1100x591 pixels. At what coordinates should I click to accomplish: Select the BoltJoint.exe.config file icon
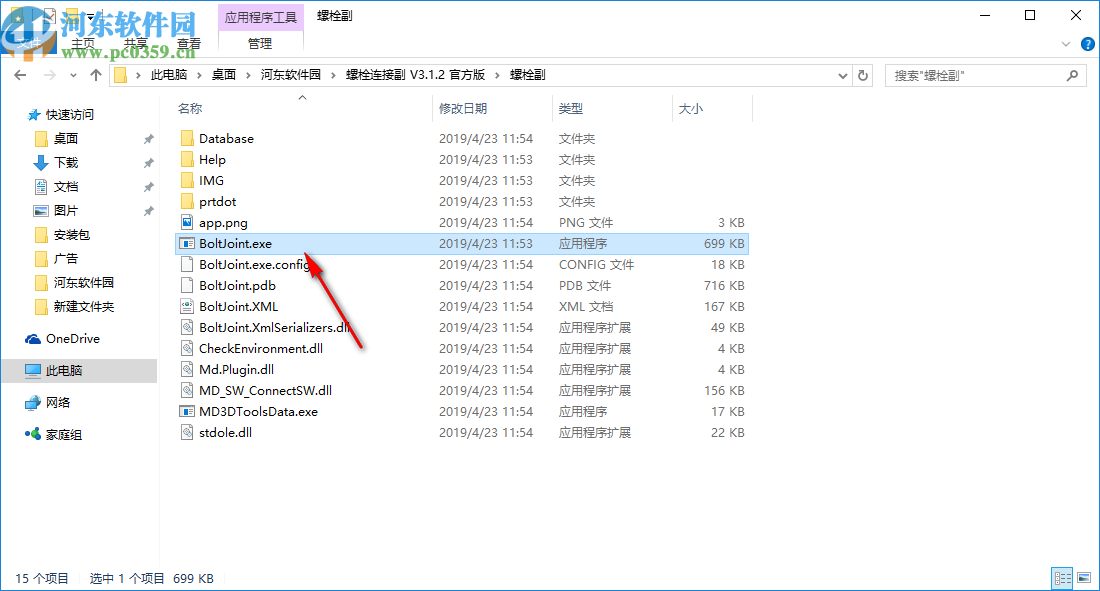[x=187, y=265]
